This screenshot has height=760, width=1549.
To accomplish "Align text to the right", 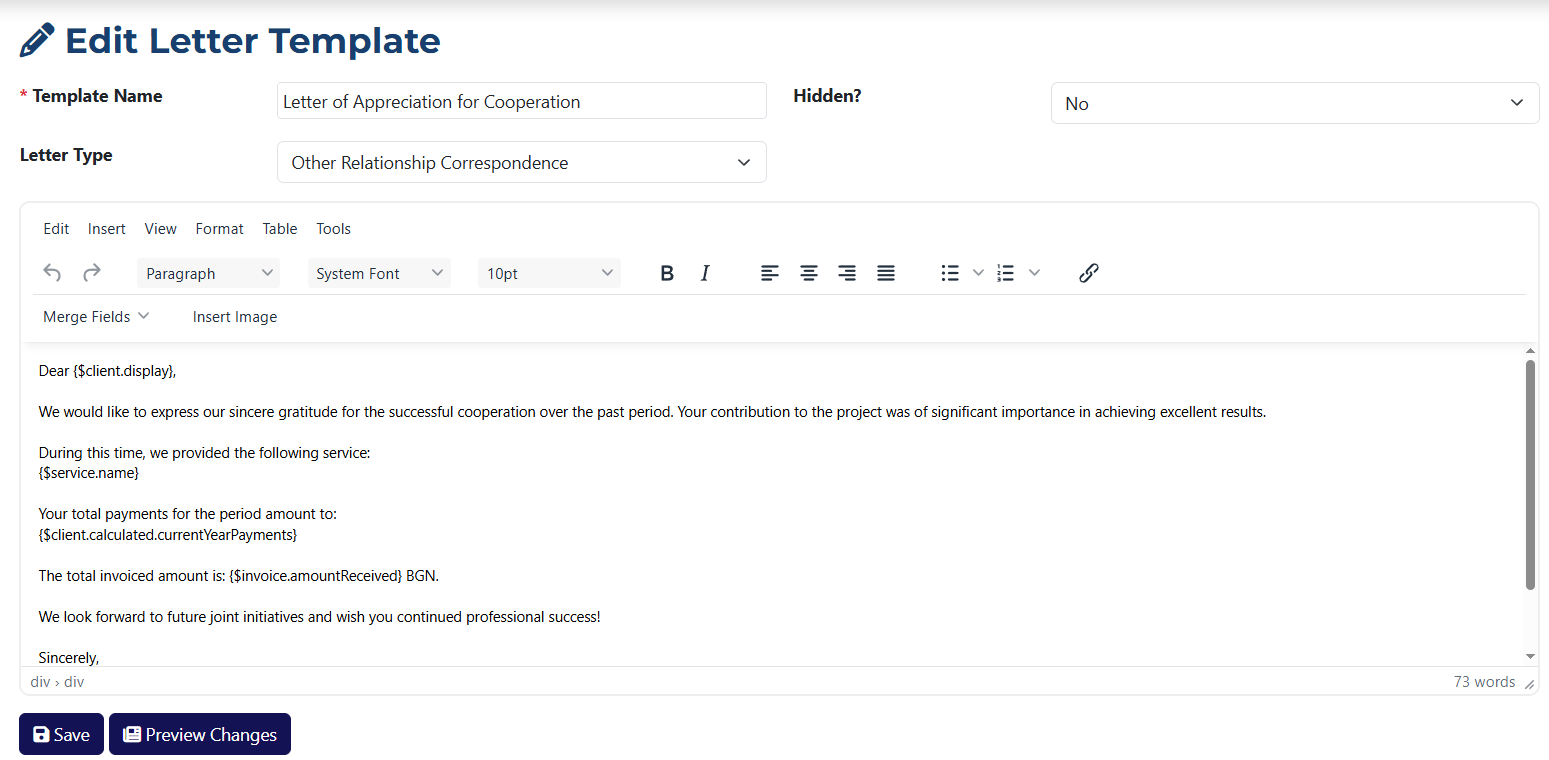I will click(846, 272).
